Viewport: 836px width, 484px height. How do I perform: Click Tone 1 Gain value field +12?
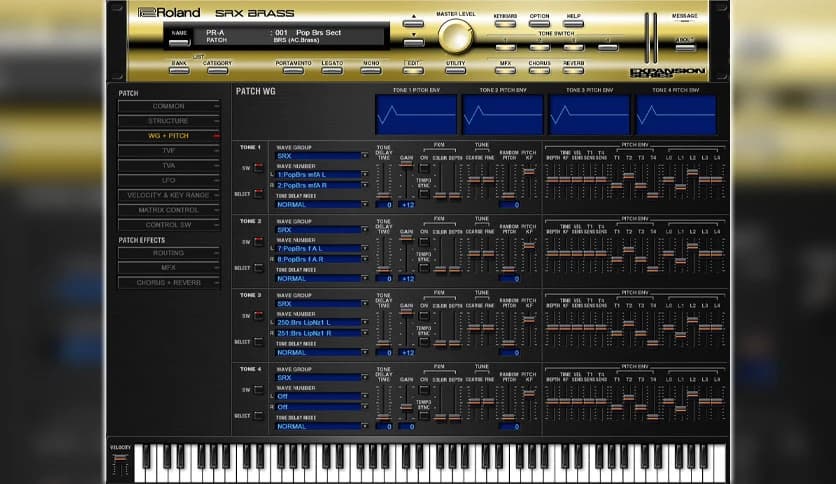tap(407, 205)
